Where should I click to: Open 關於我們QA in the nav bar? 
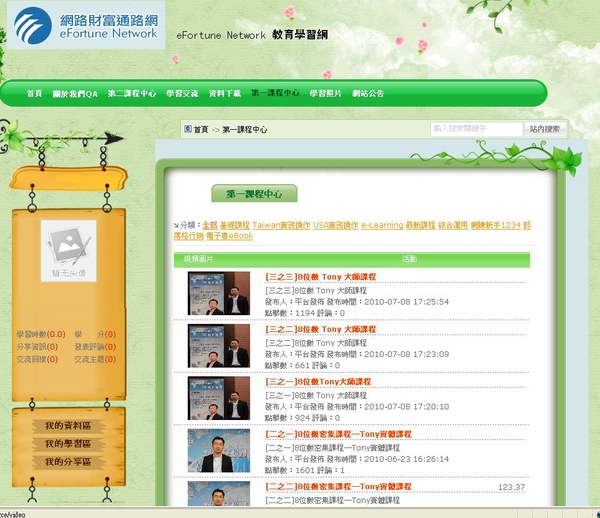coord(75,94)
